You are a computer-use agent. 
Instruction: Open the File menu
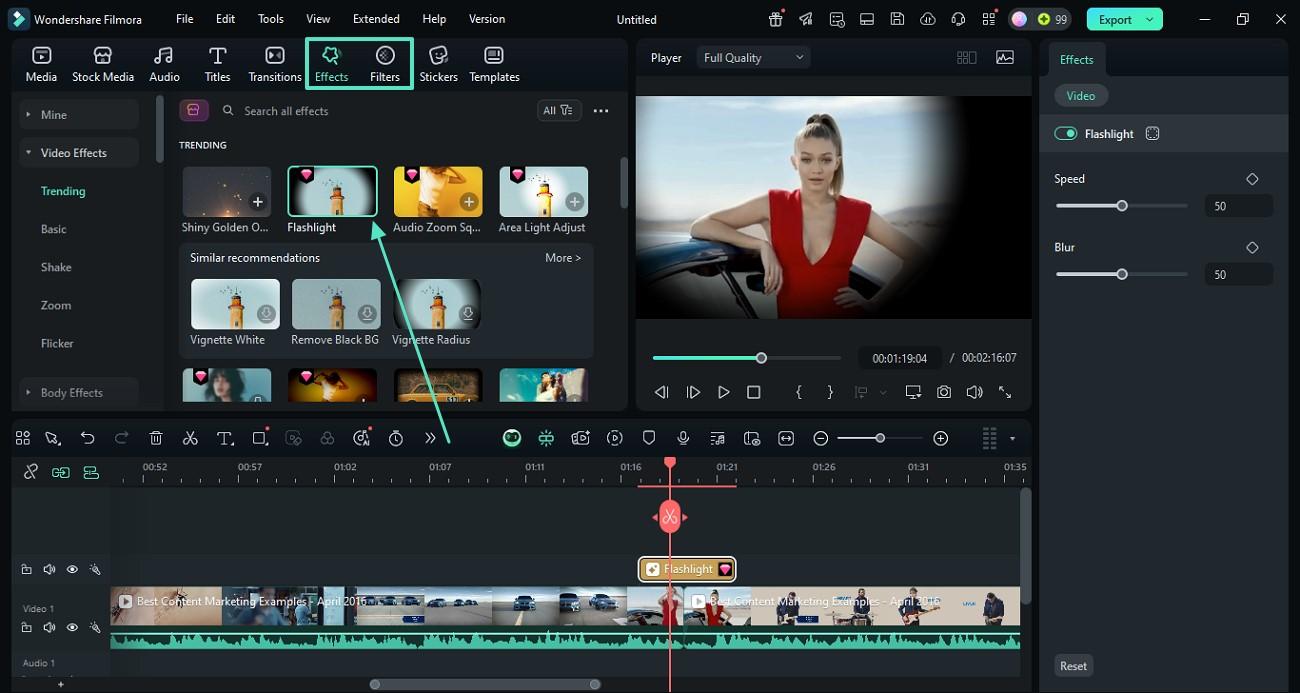[185, 19]
